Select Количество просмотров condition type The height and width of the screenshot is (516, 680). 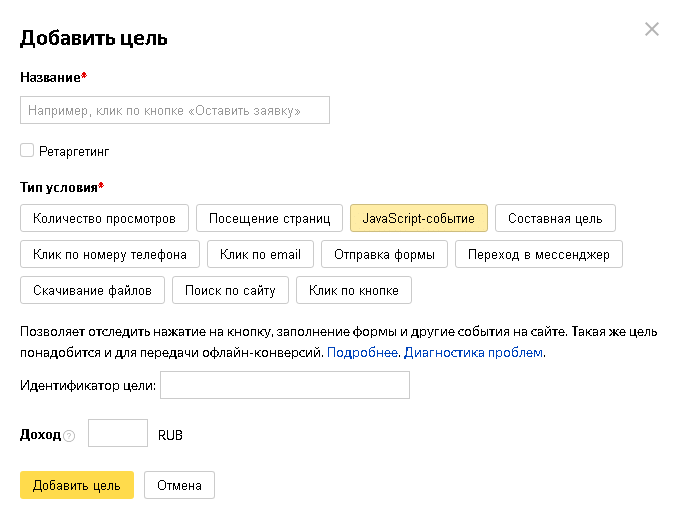tap(104, 218)
